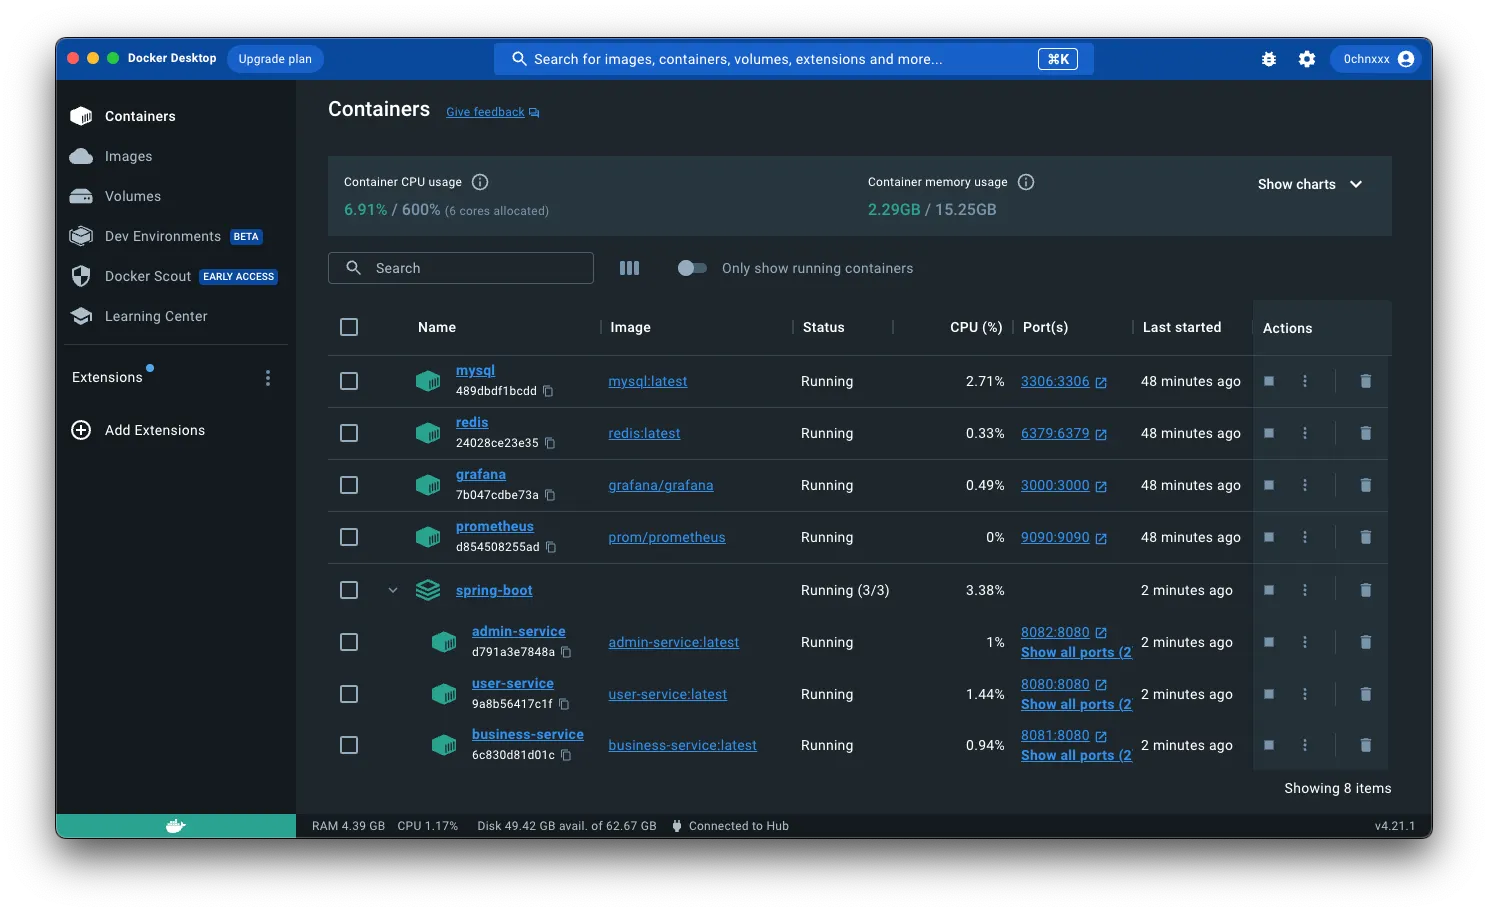The height and width of the screenshot is (912, 1488).
Task: Copy prometheus container ID d854508255ad
Action: (x=551, y=547)
